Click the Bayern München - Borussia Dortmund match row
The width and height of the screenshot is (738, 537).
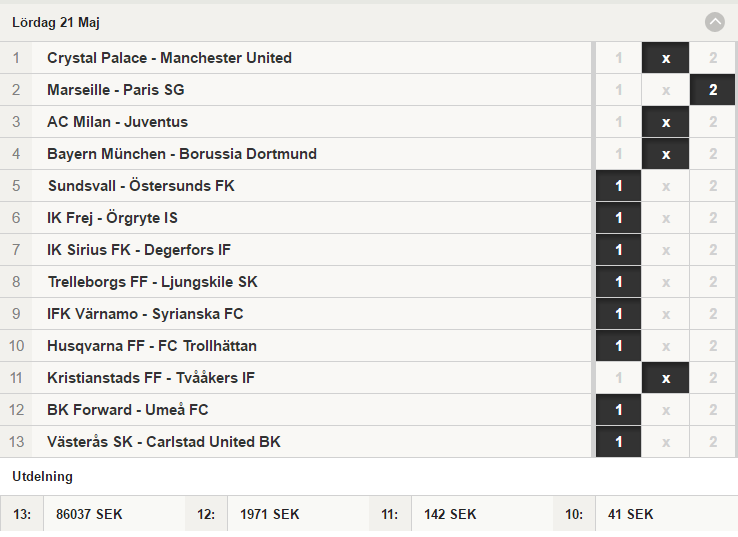[x=296, y=154]
